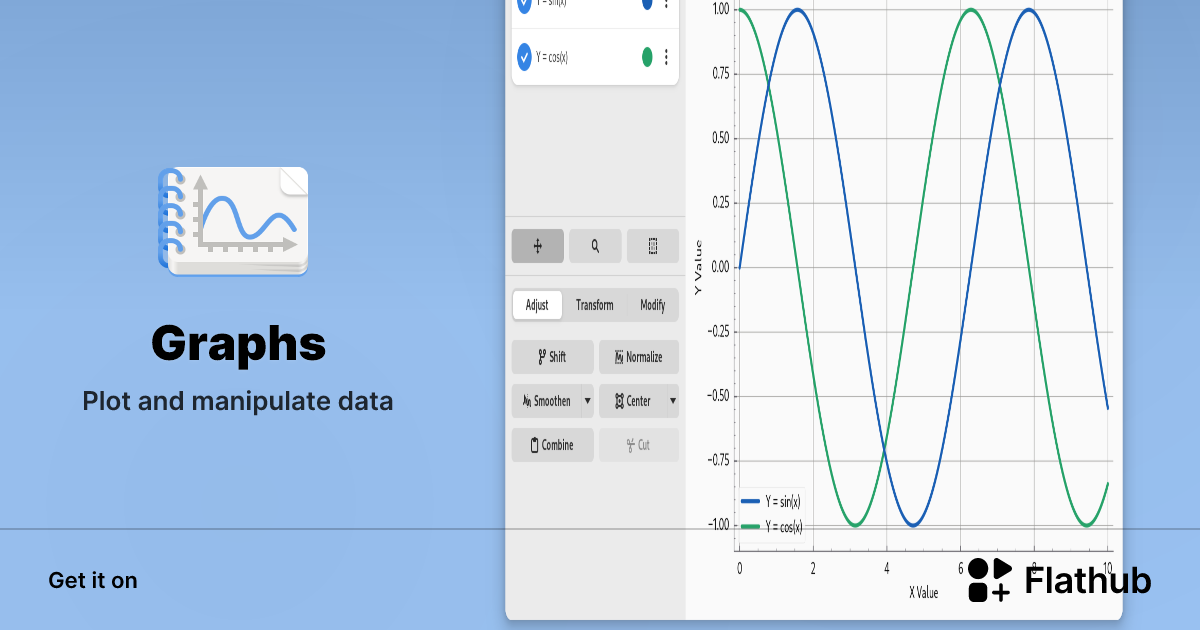Open the three-dot menu for Y = cos(x)

tap(666, 57)
